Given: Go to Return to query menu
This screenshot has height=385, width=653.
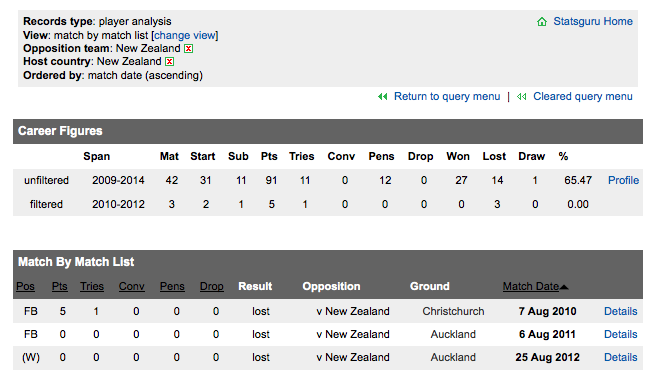Looking at the screenshot, I should tap(447, 97).
